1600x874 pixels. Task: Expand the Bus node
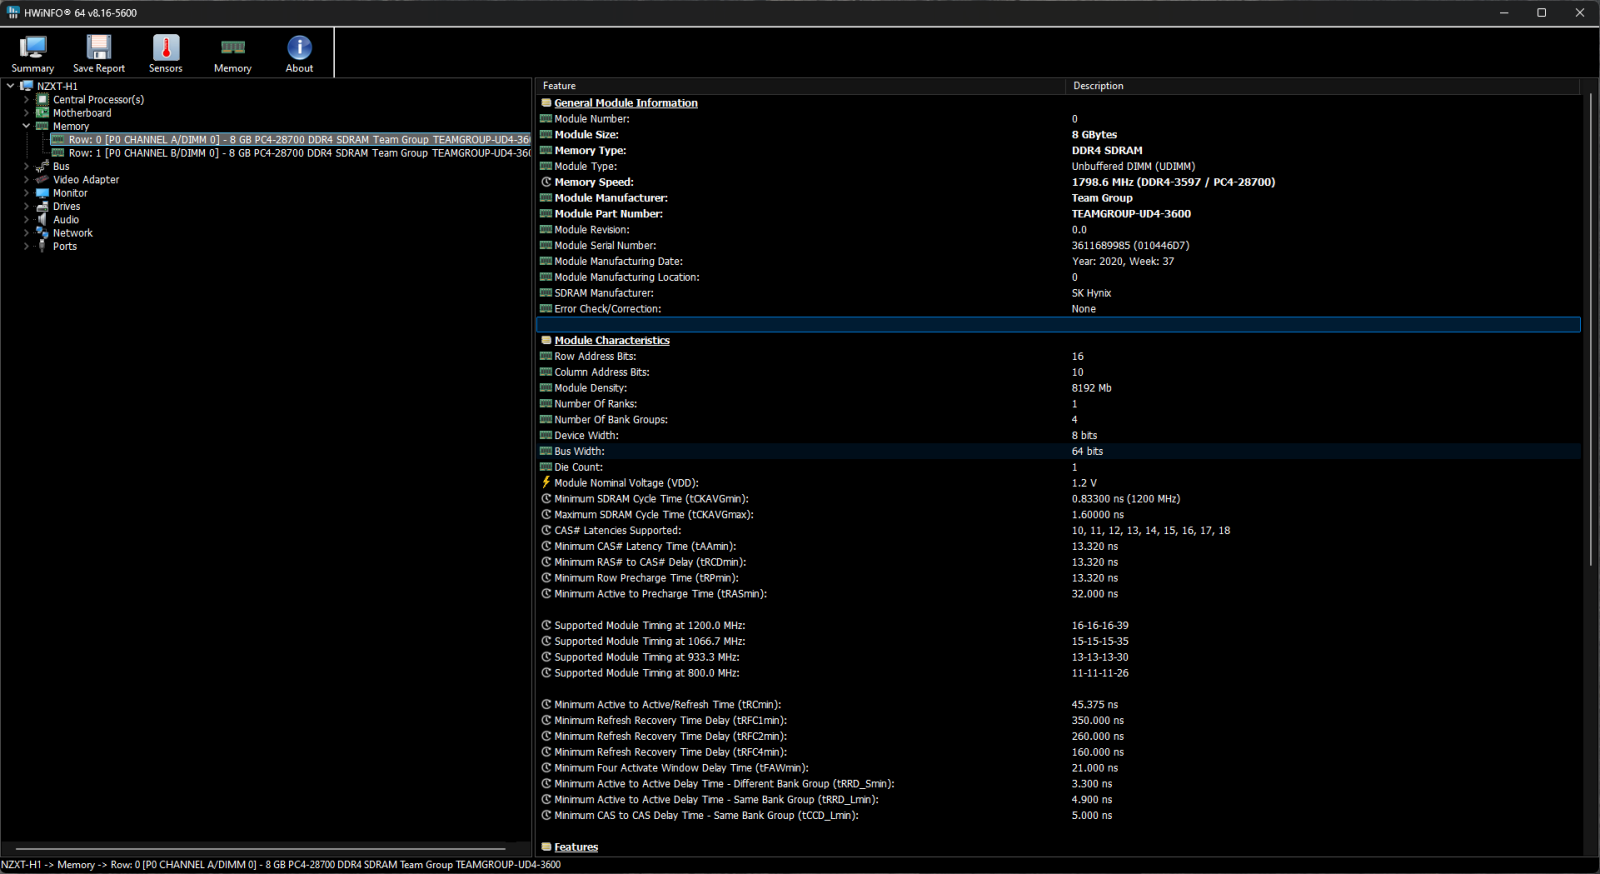pos(26,166)
